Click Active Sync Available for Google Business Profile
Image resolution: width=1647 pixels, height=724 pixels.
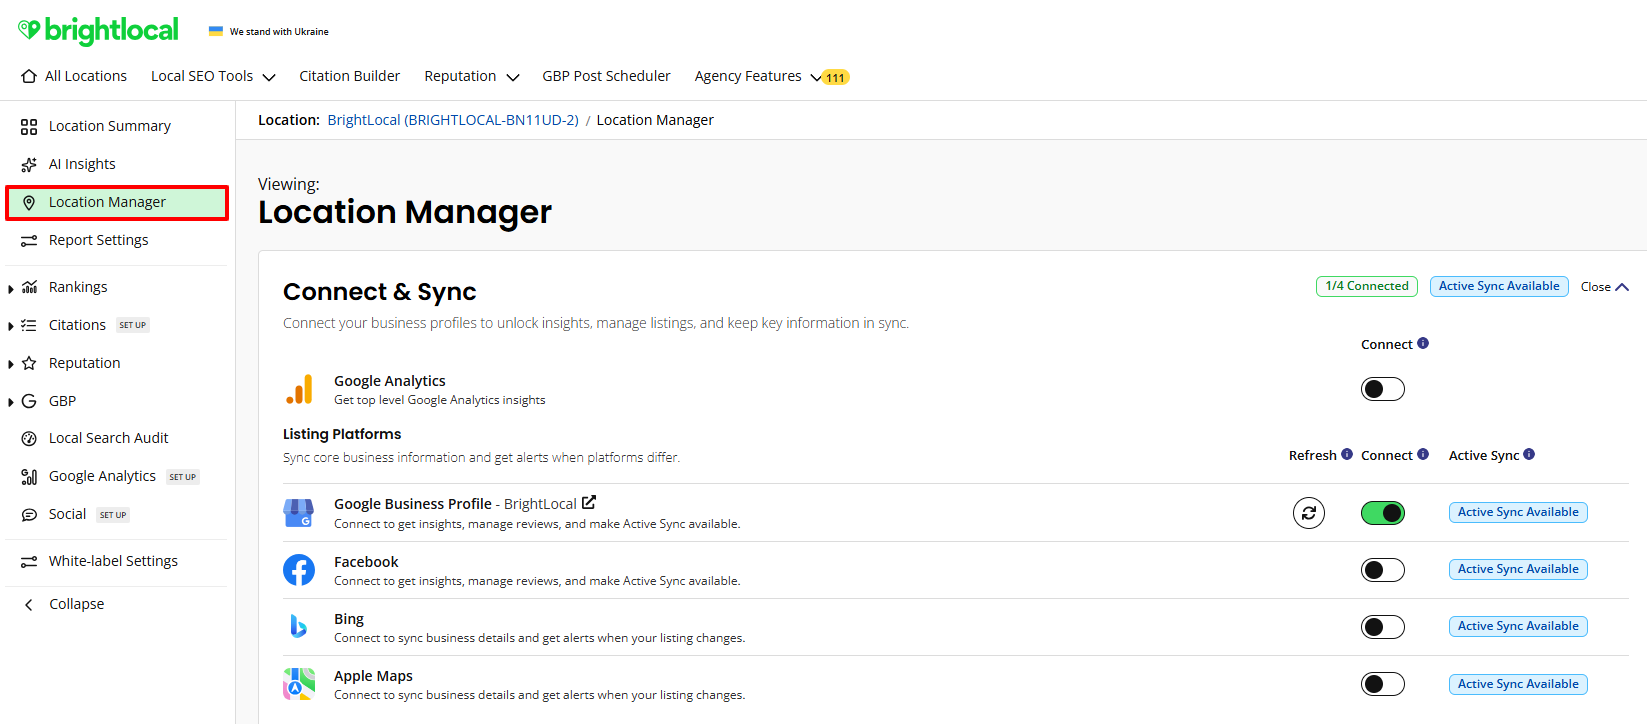pyautogui.click(x=1518, y=512)
